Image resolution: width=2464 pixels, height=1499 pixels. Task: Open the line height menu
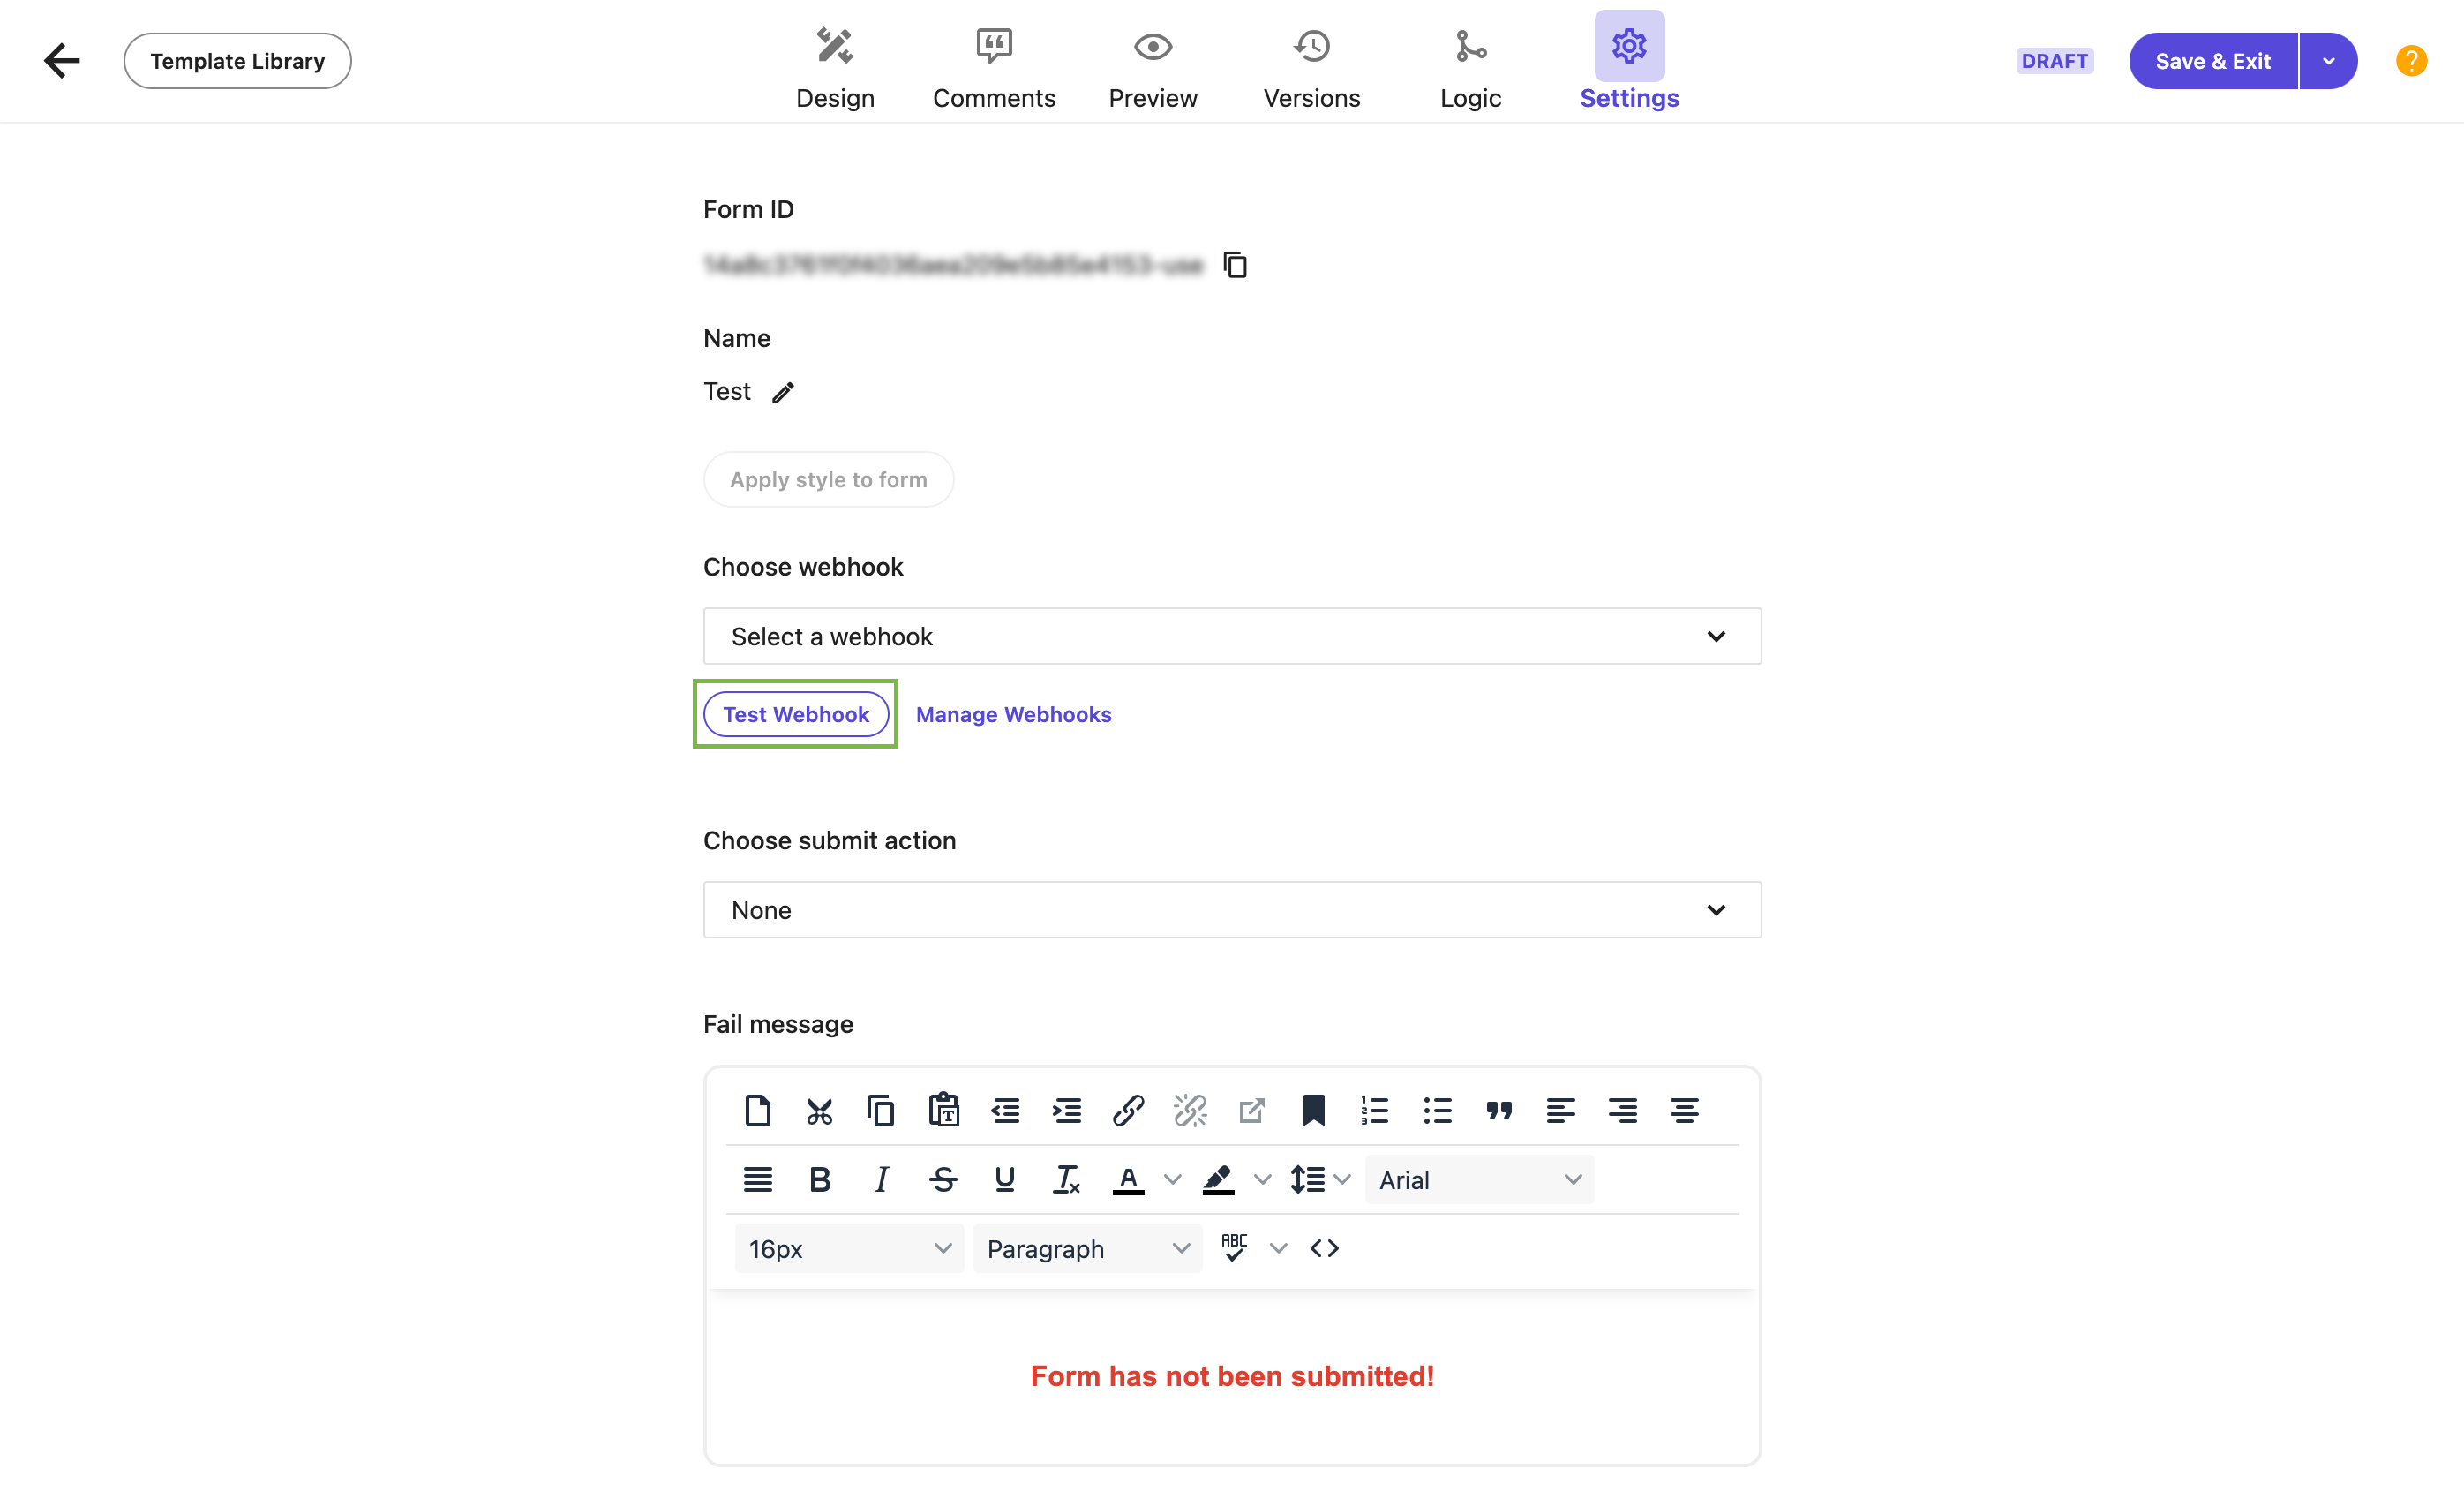pyautogui.click(x=1320, y=1179)
